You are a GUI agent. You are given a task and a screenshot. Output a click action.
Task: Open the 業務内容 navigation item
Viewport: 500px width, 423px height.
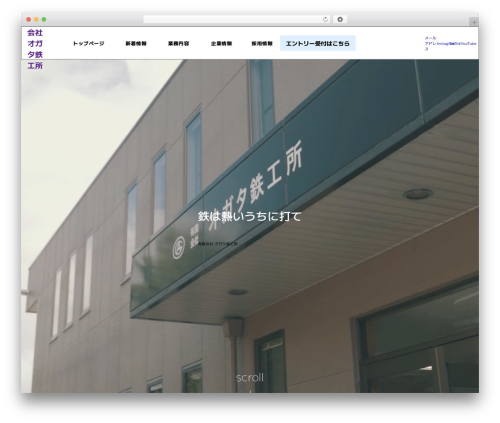pos(179,43)
